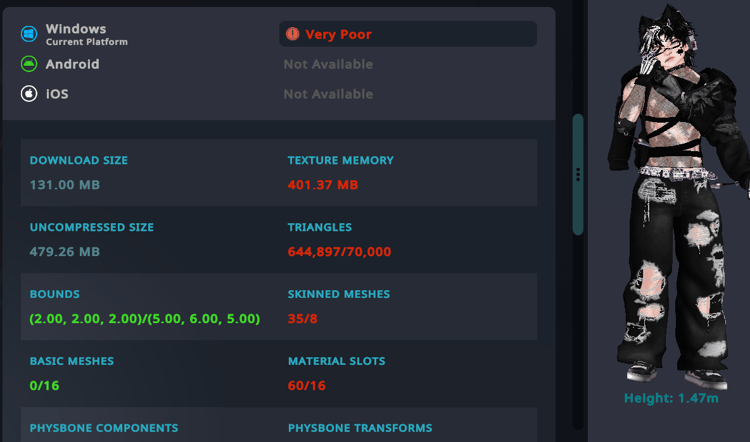Click the 0/16 basic meshes value
The width and height of the screenshot is (750, 442).
[44, 386]
